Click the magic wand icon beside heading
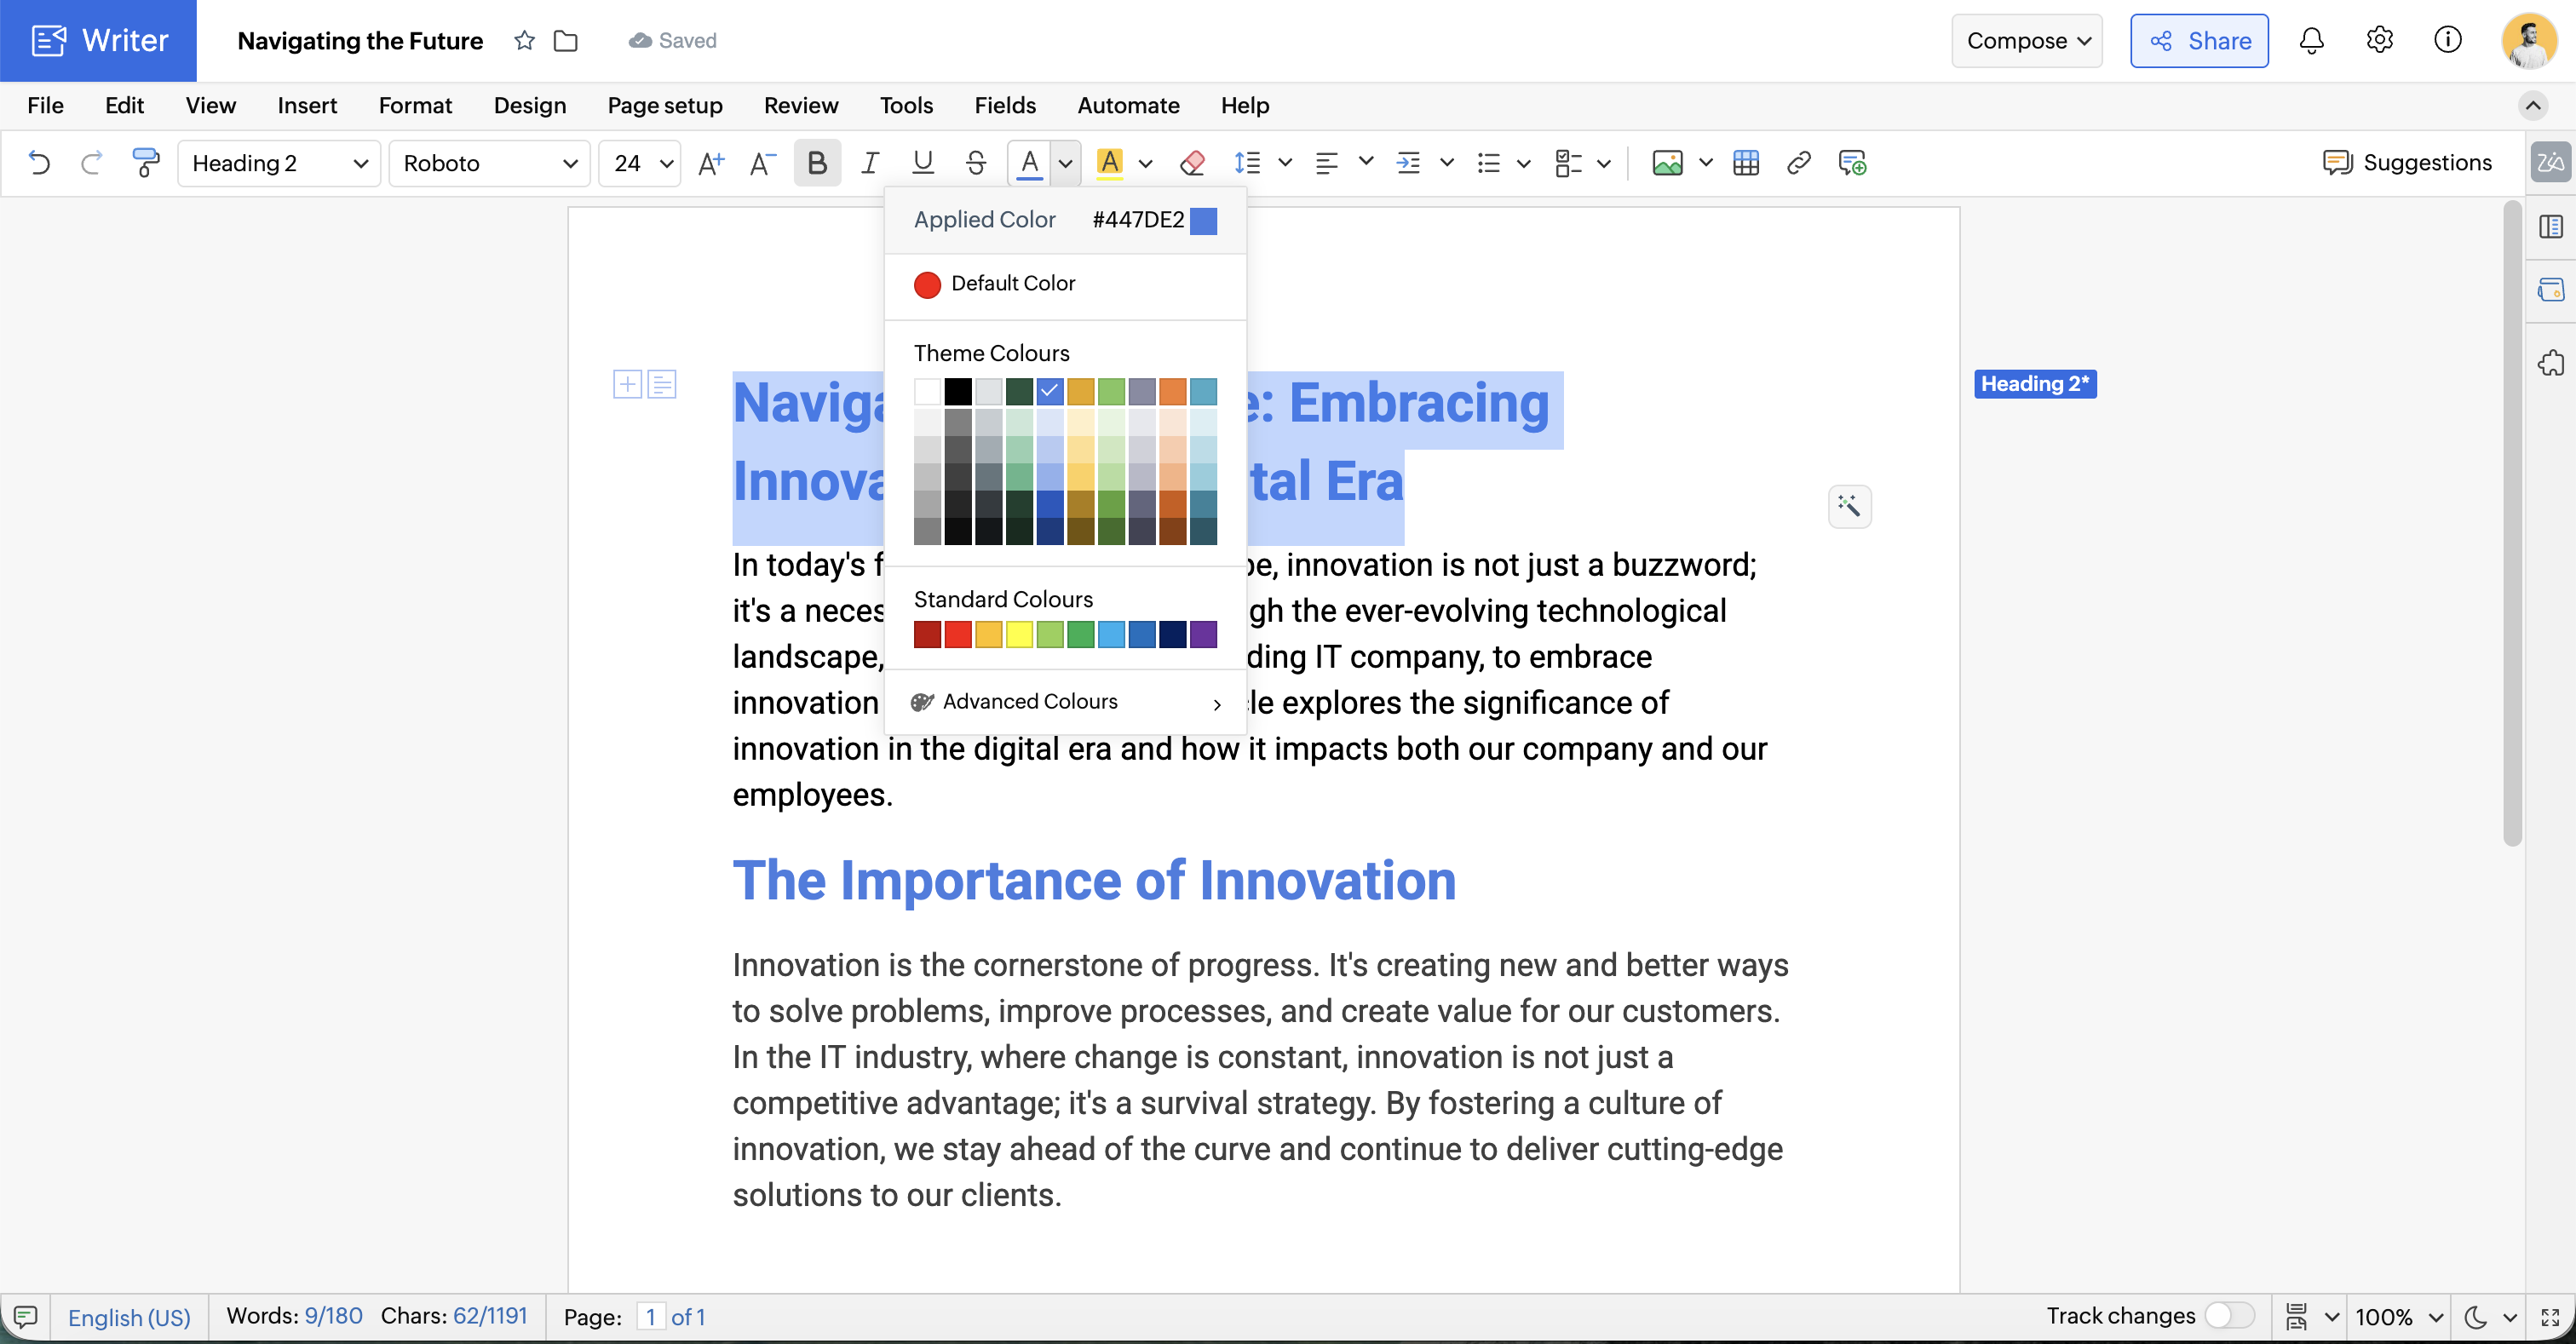Image resolution: width=2576 pixels, height=1344 pixels. tap(1849, 506)
